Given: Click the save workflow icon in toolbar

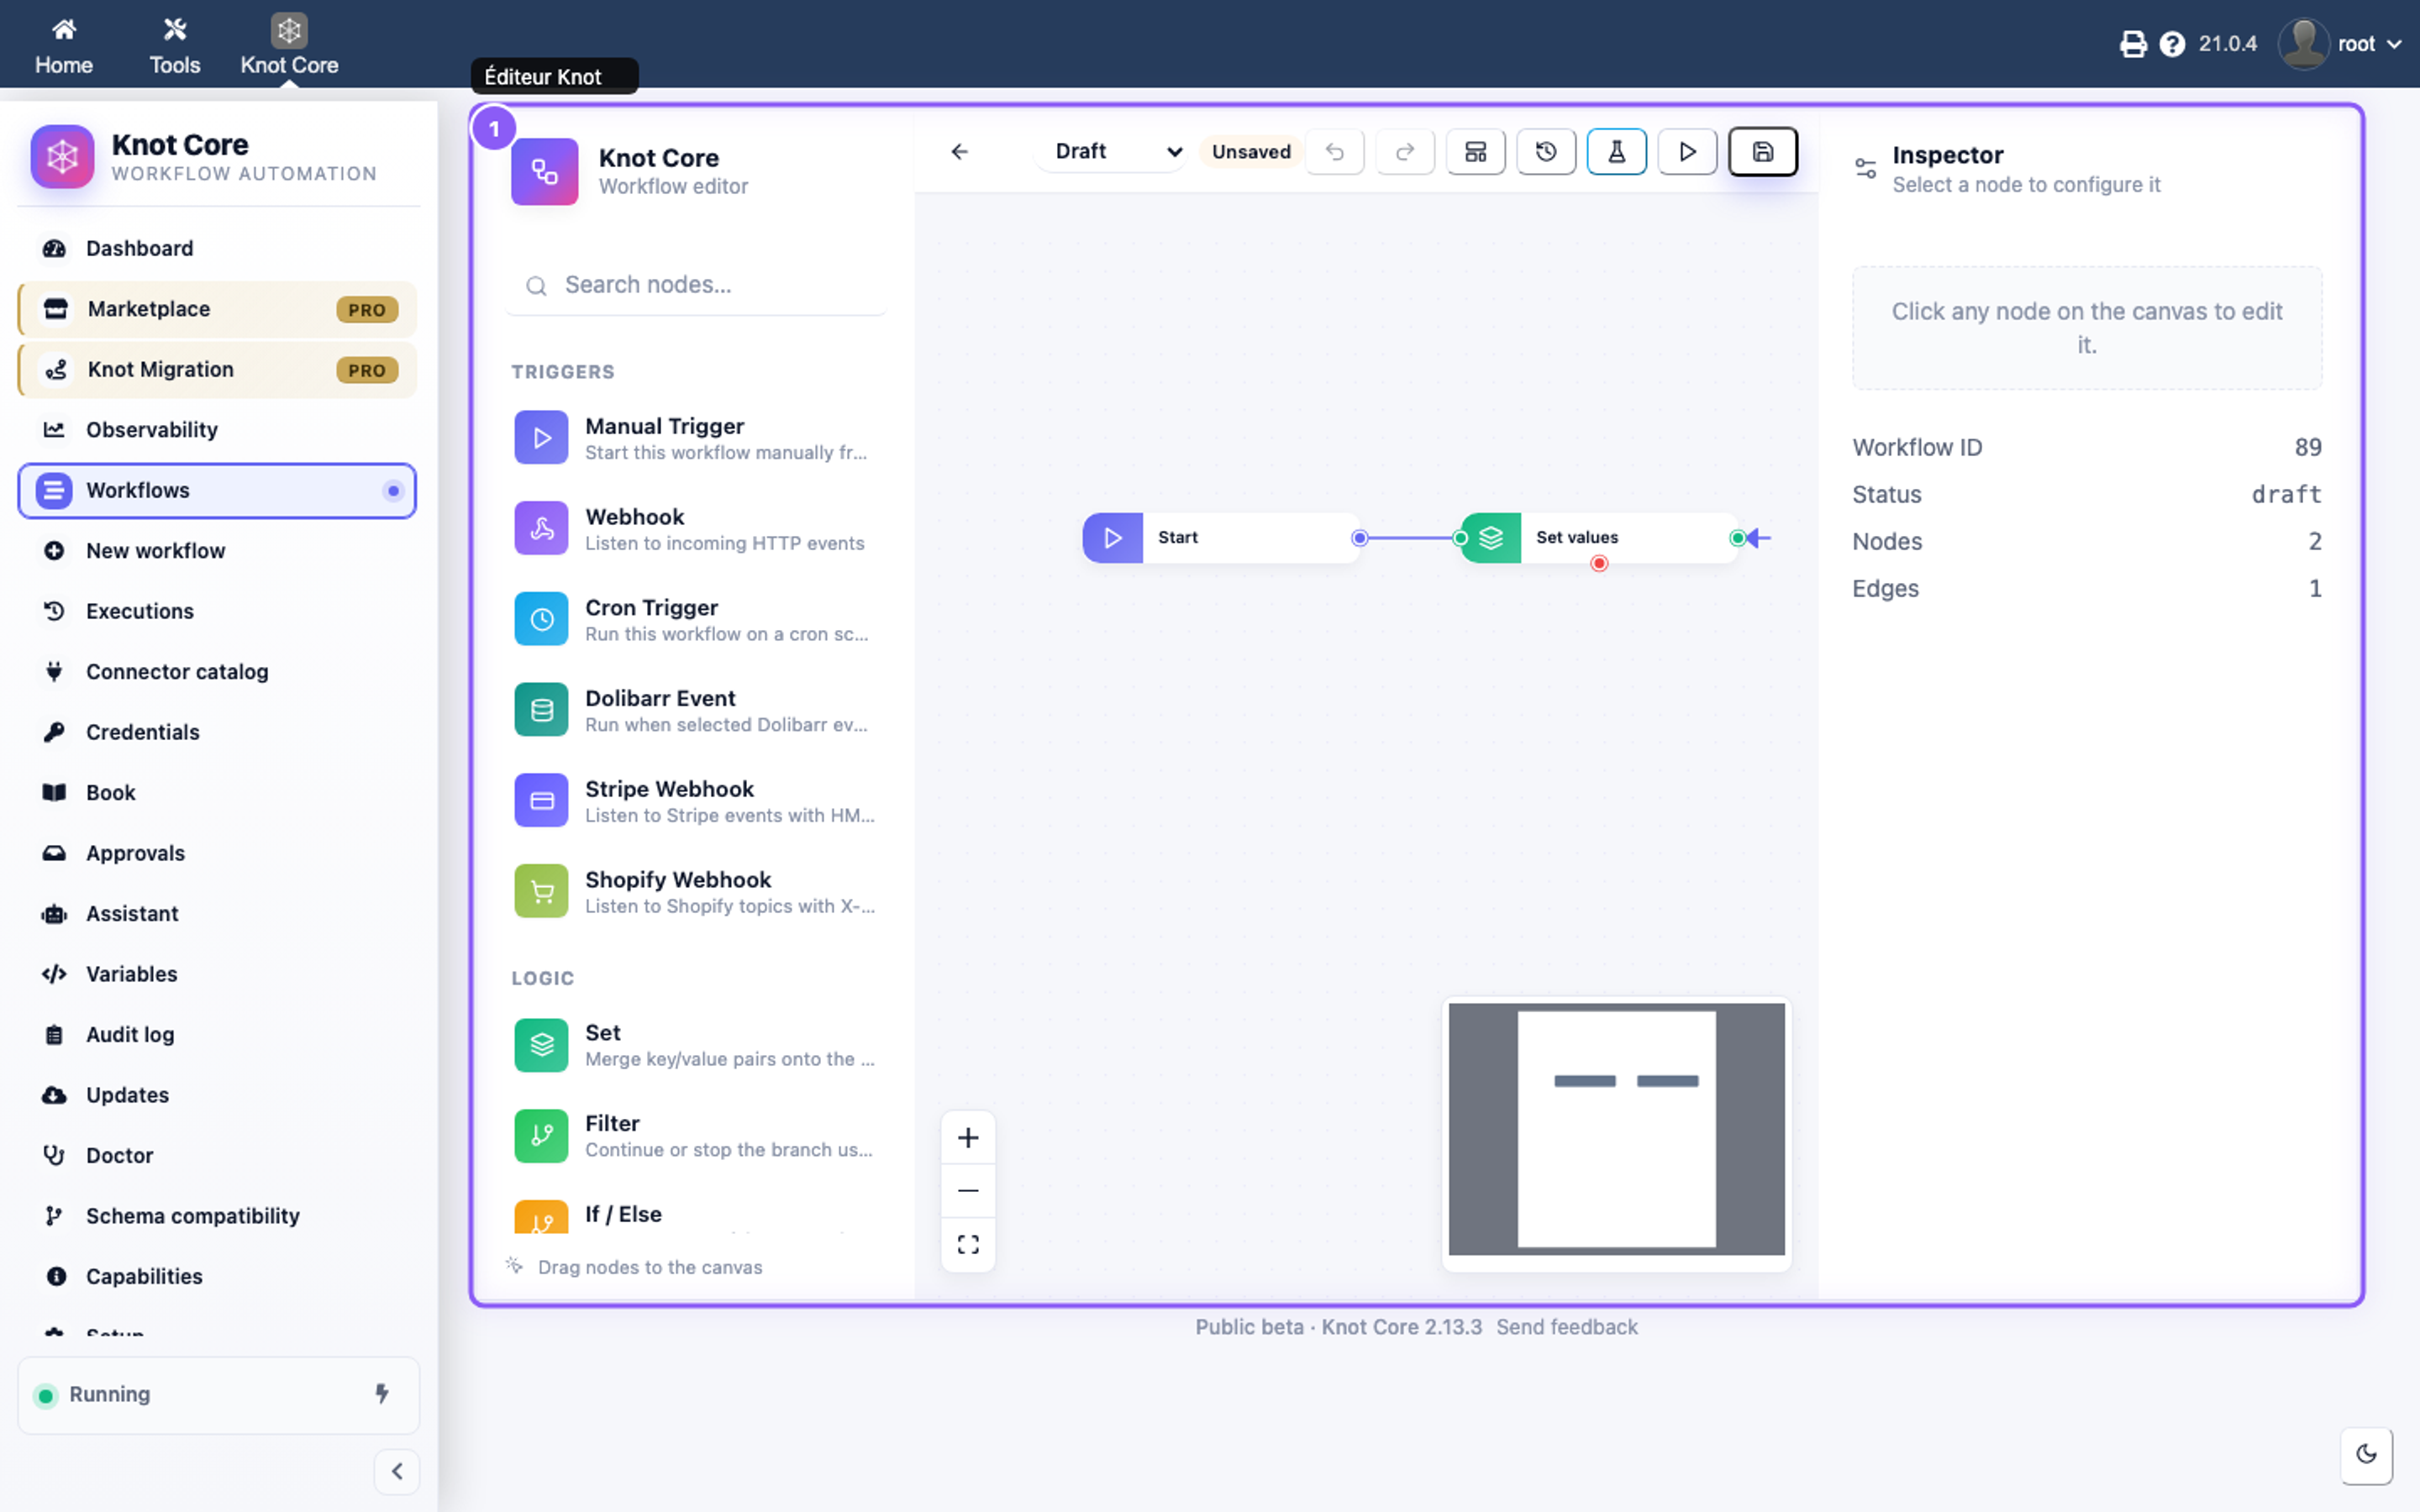Looking at the screenshot, I should click(1762, 152).
